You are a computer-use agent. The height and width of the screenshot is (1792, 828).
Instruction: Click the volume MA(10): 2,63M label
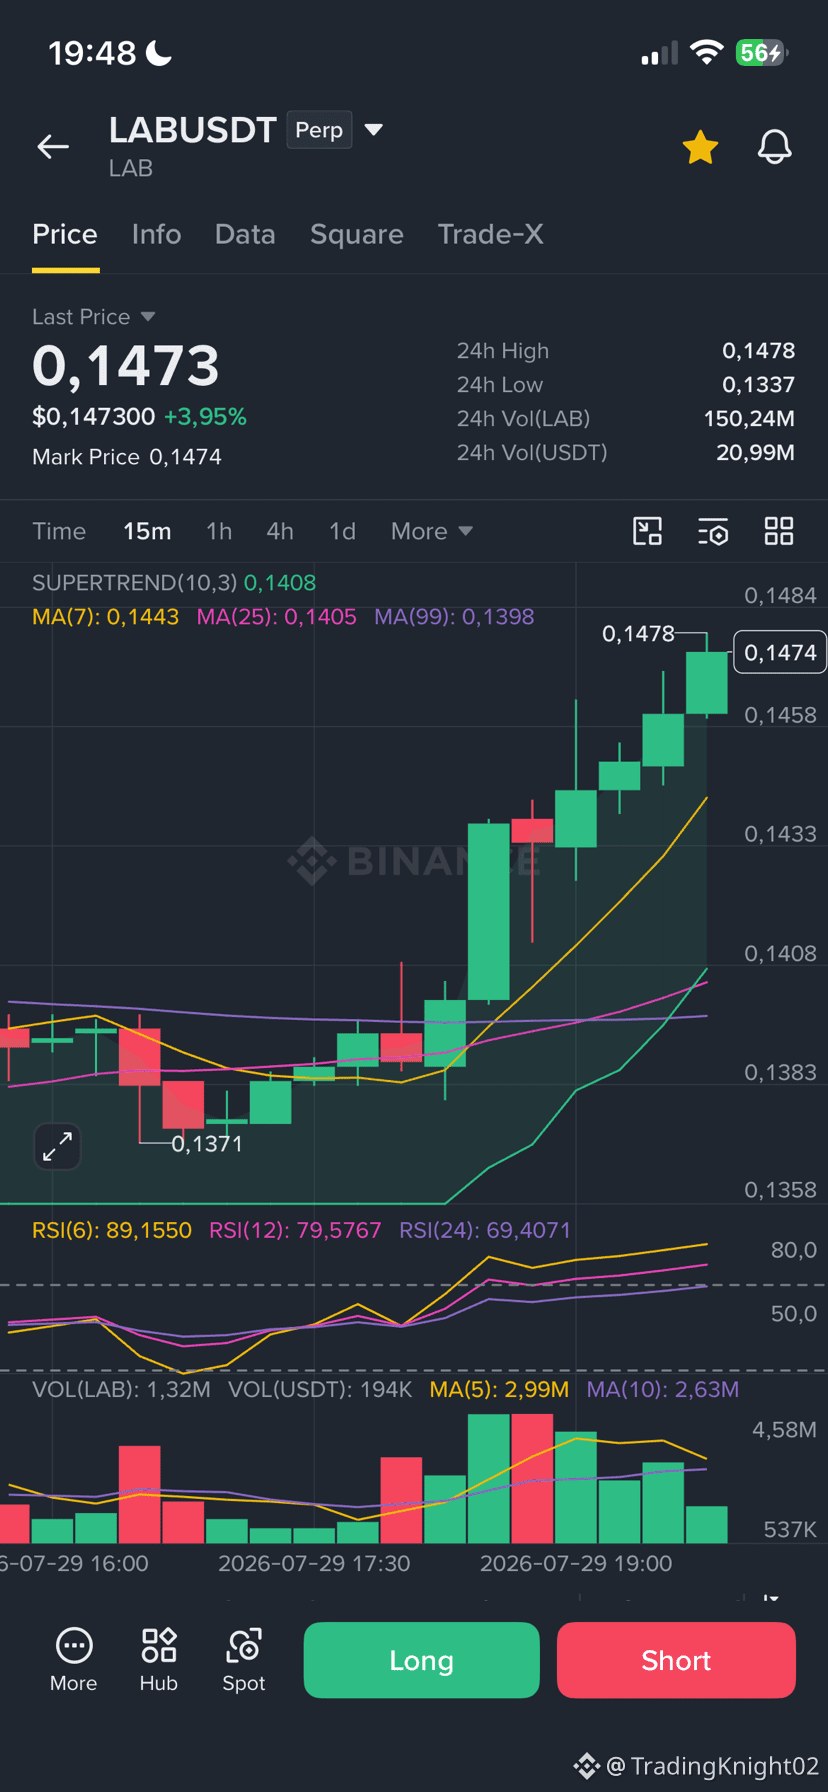coord(663,1389)
